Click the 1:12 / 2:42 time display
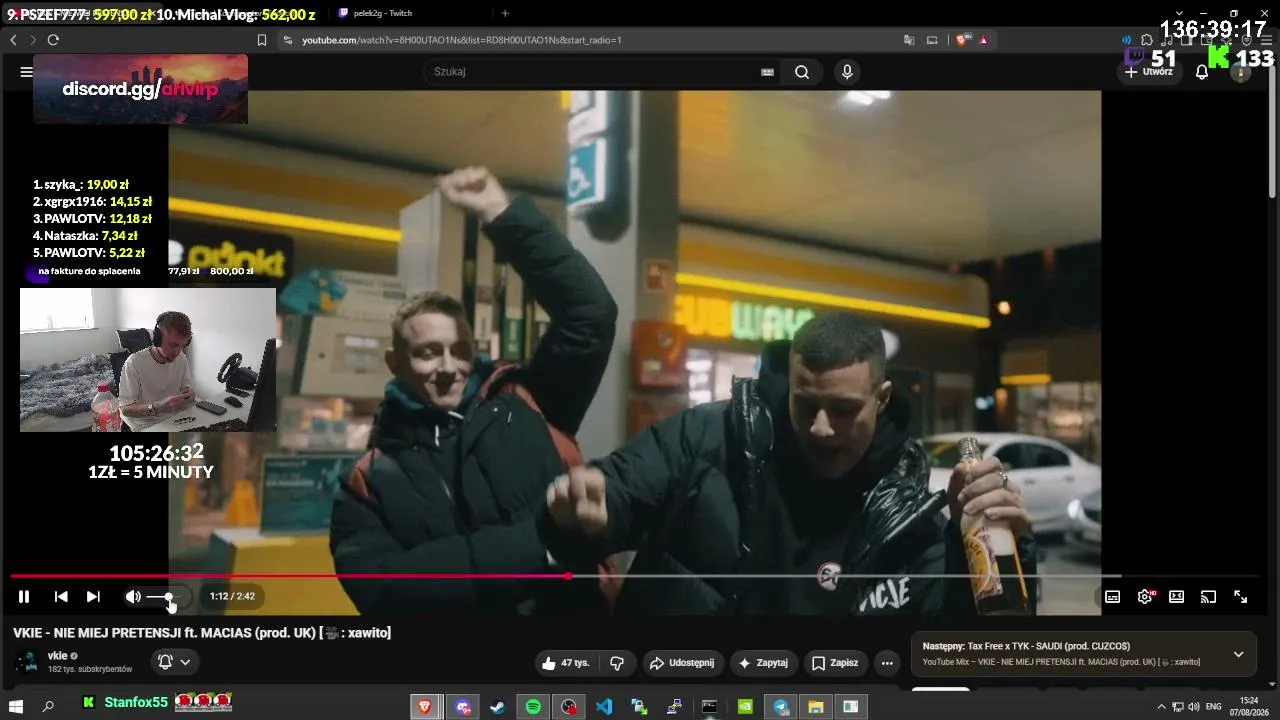 click(x=232, y=597)
